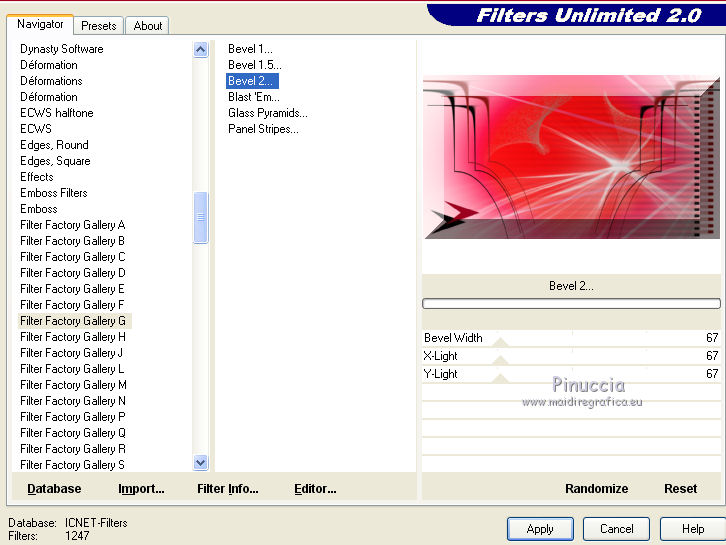
Task: Select Filter Factory Gallery M
Action: click(73, 385)
